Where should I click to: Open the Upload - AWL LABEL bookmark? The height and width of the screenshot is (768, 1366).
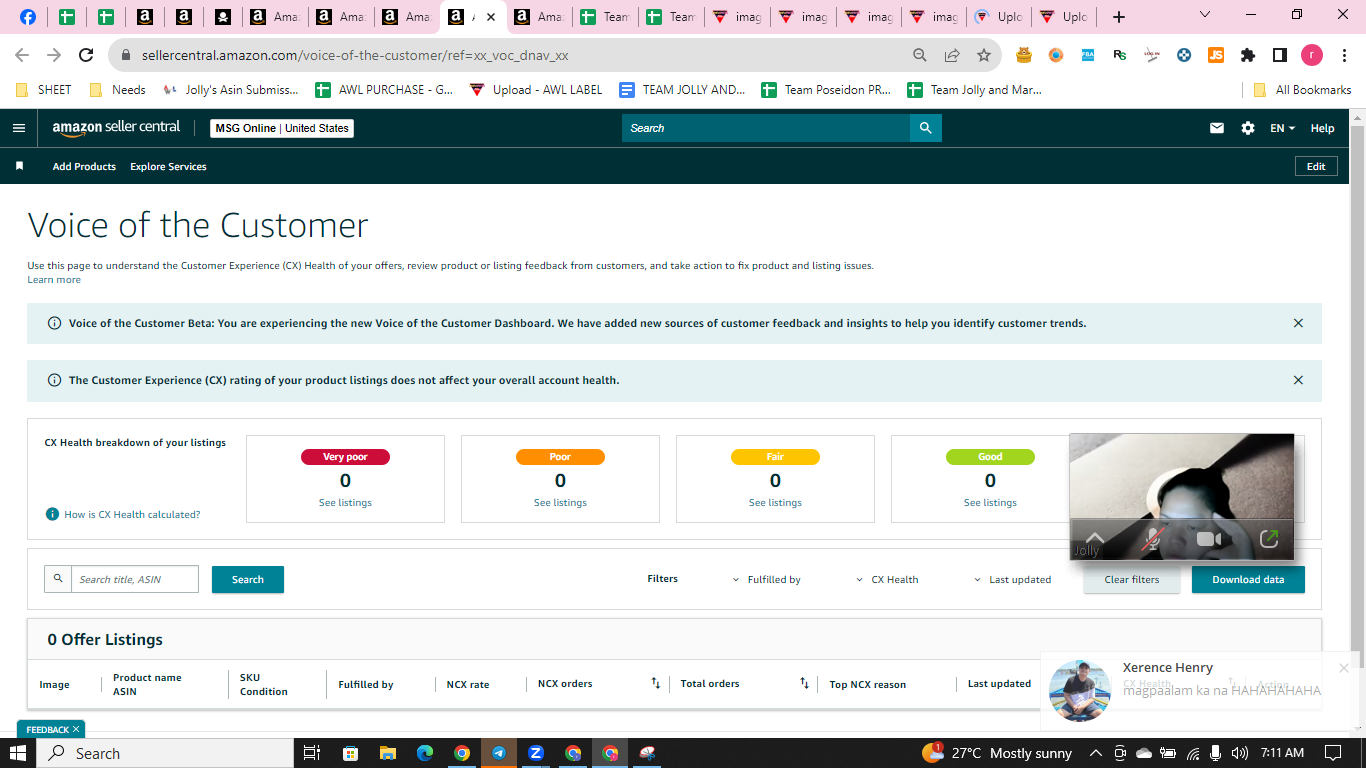536,90
